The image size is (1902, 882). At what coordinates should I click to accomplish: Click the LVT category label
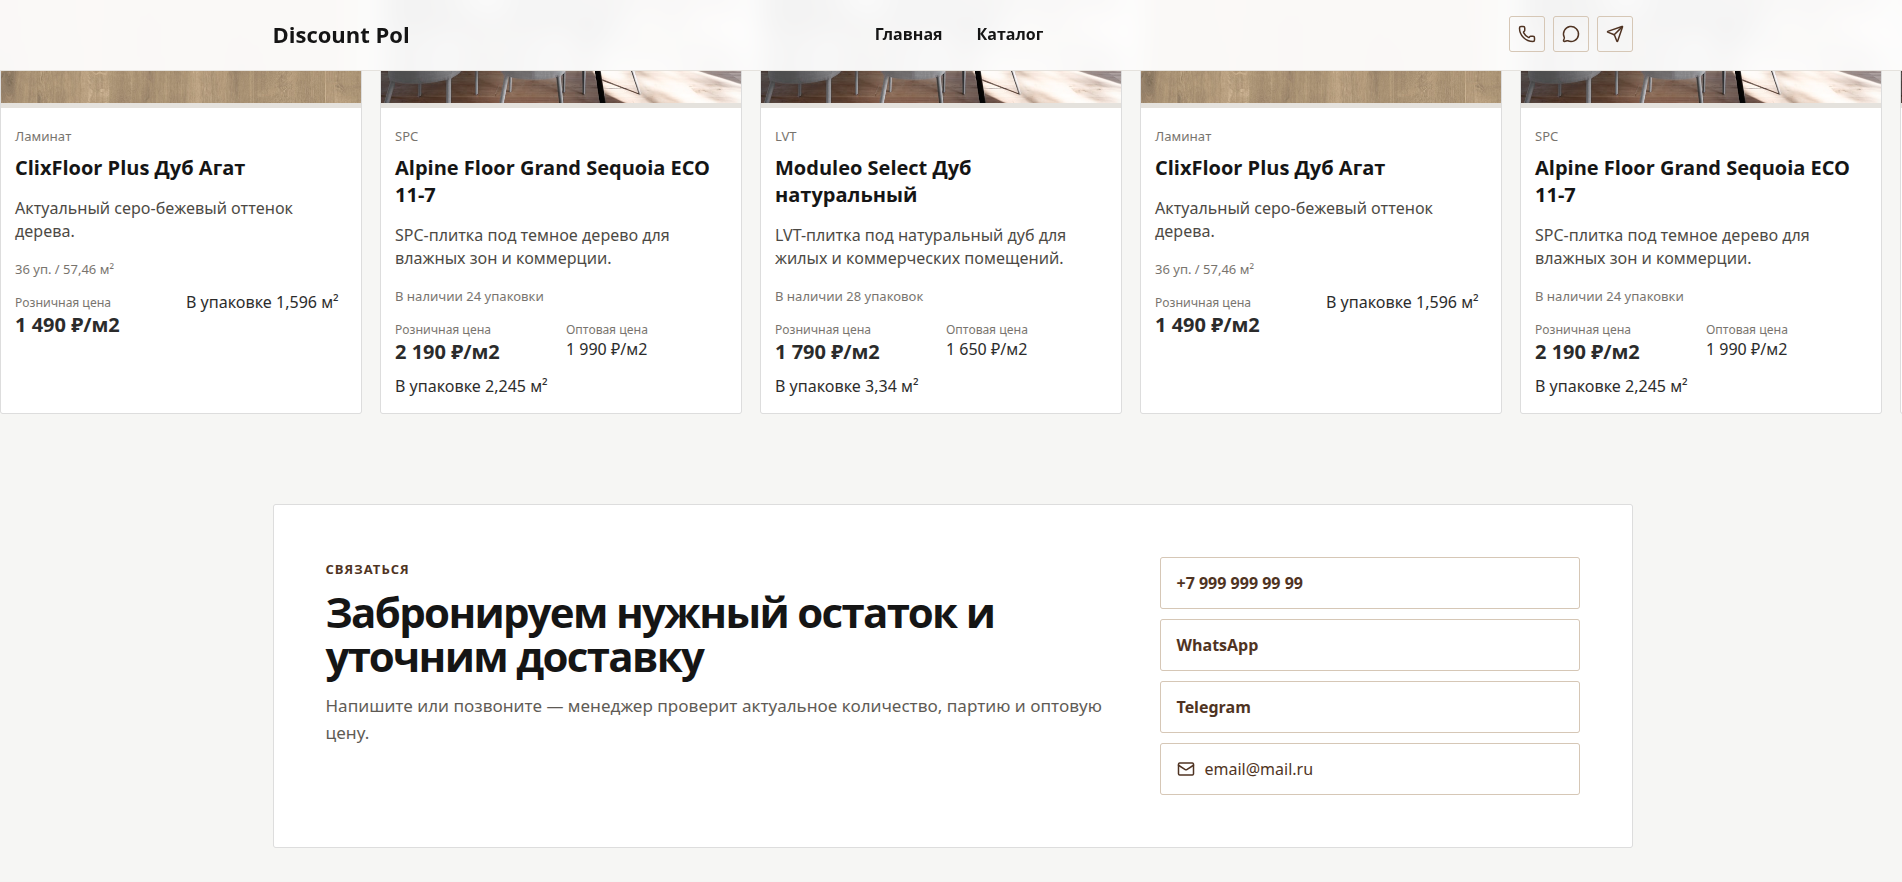(x=786, y=136)
